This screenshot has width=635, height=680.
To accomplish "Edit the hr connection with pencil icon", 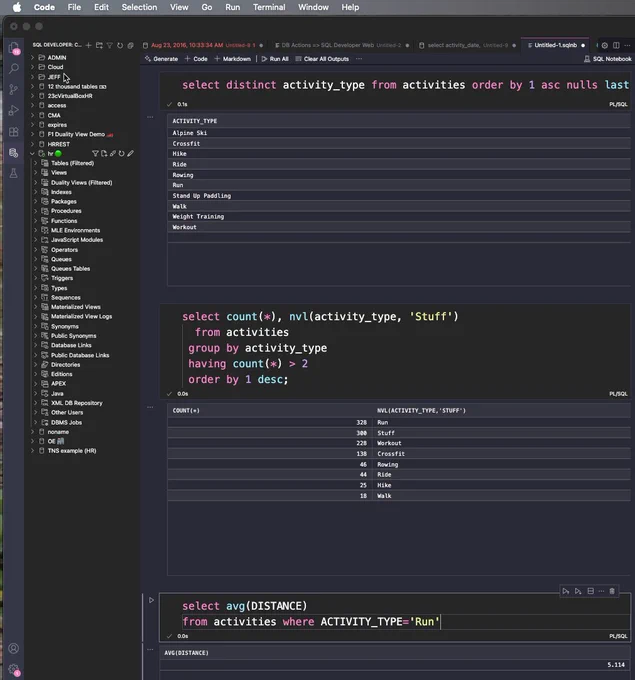I will tap(131, 154).
